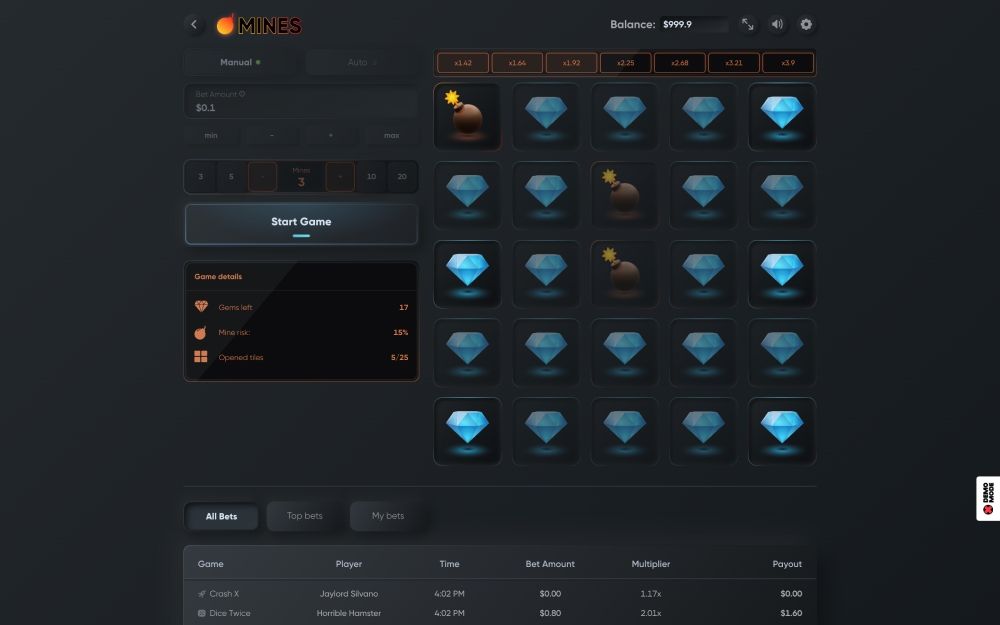Toggle fullscreen with the expand arrows icon
This screenshot has height=625, width=1000.
(747, 24)
